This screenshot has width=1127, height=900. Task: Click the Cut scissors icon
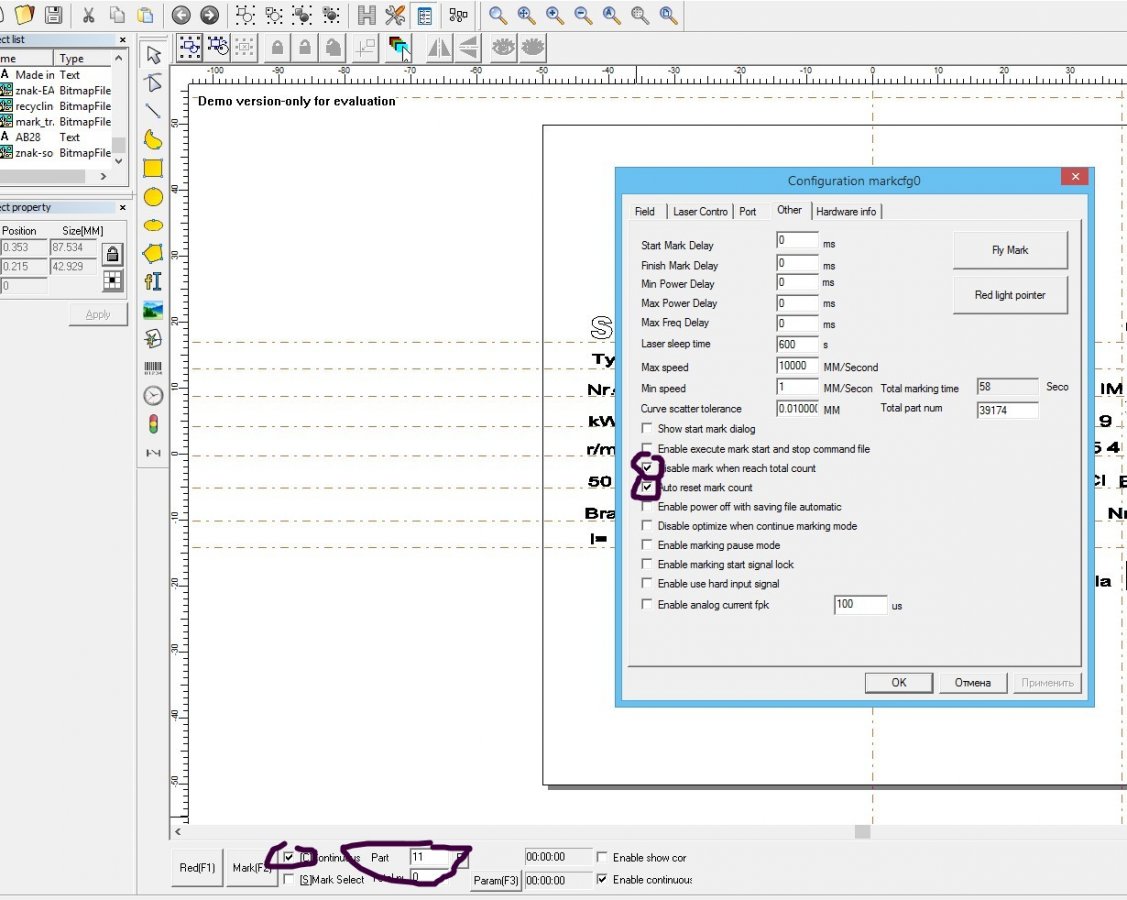[x=89, y=15]
